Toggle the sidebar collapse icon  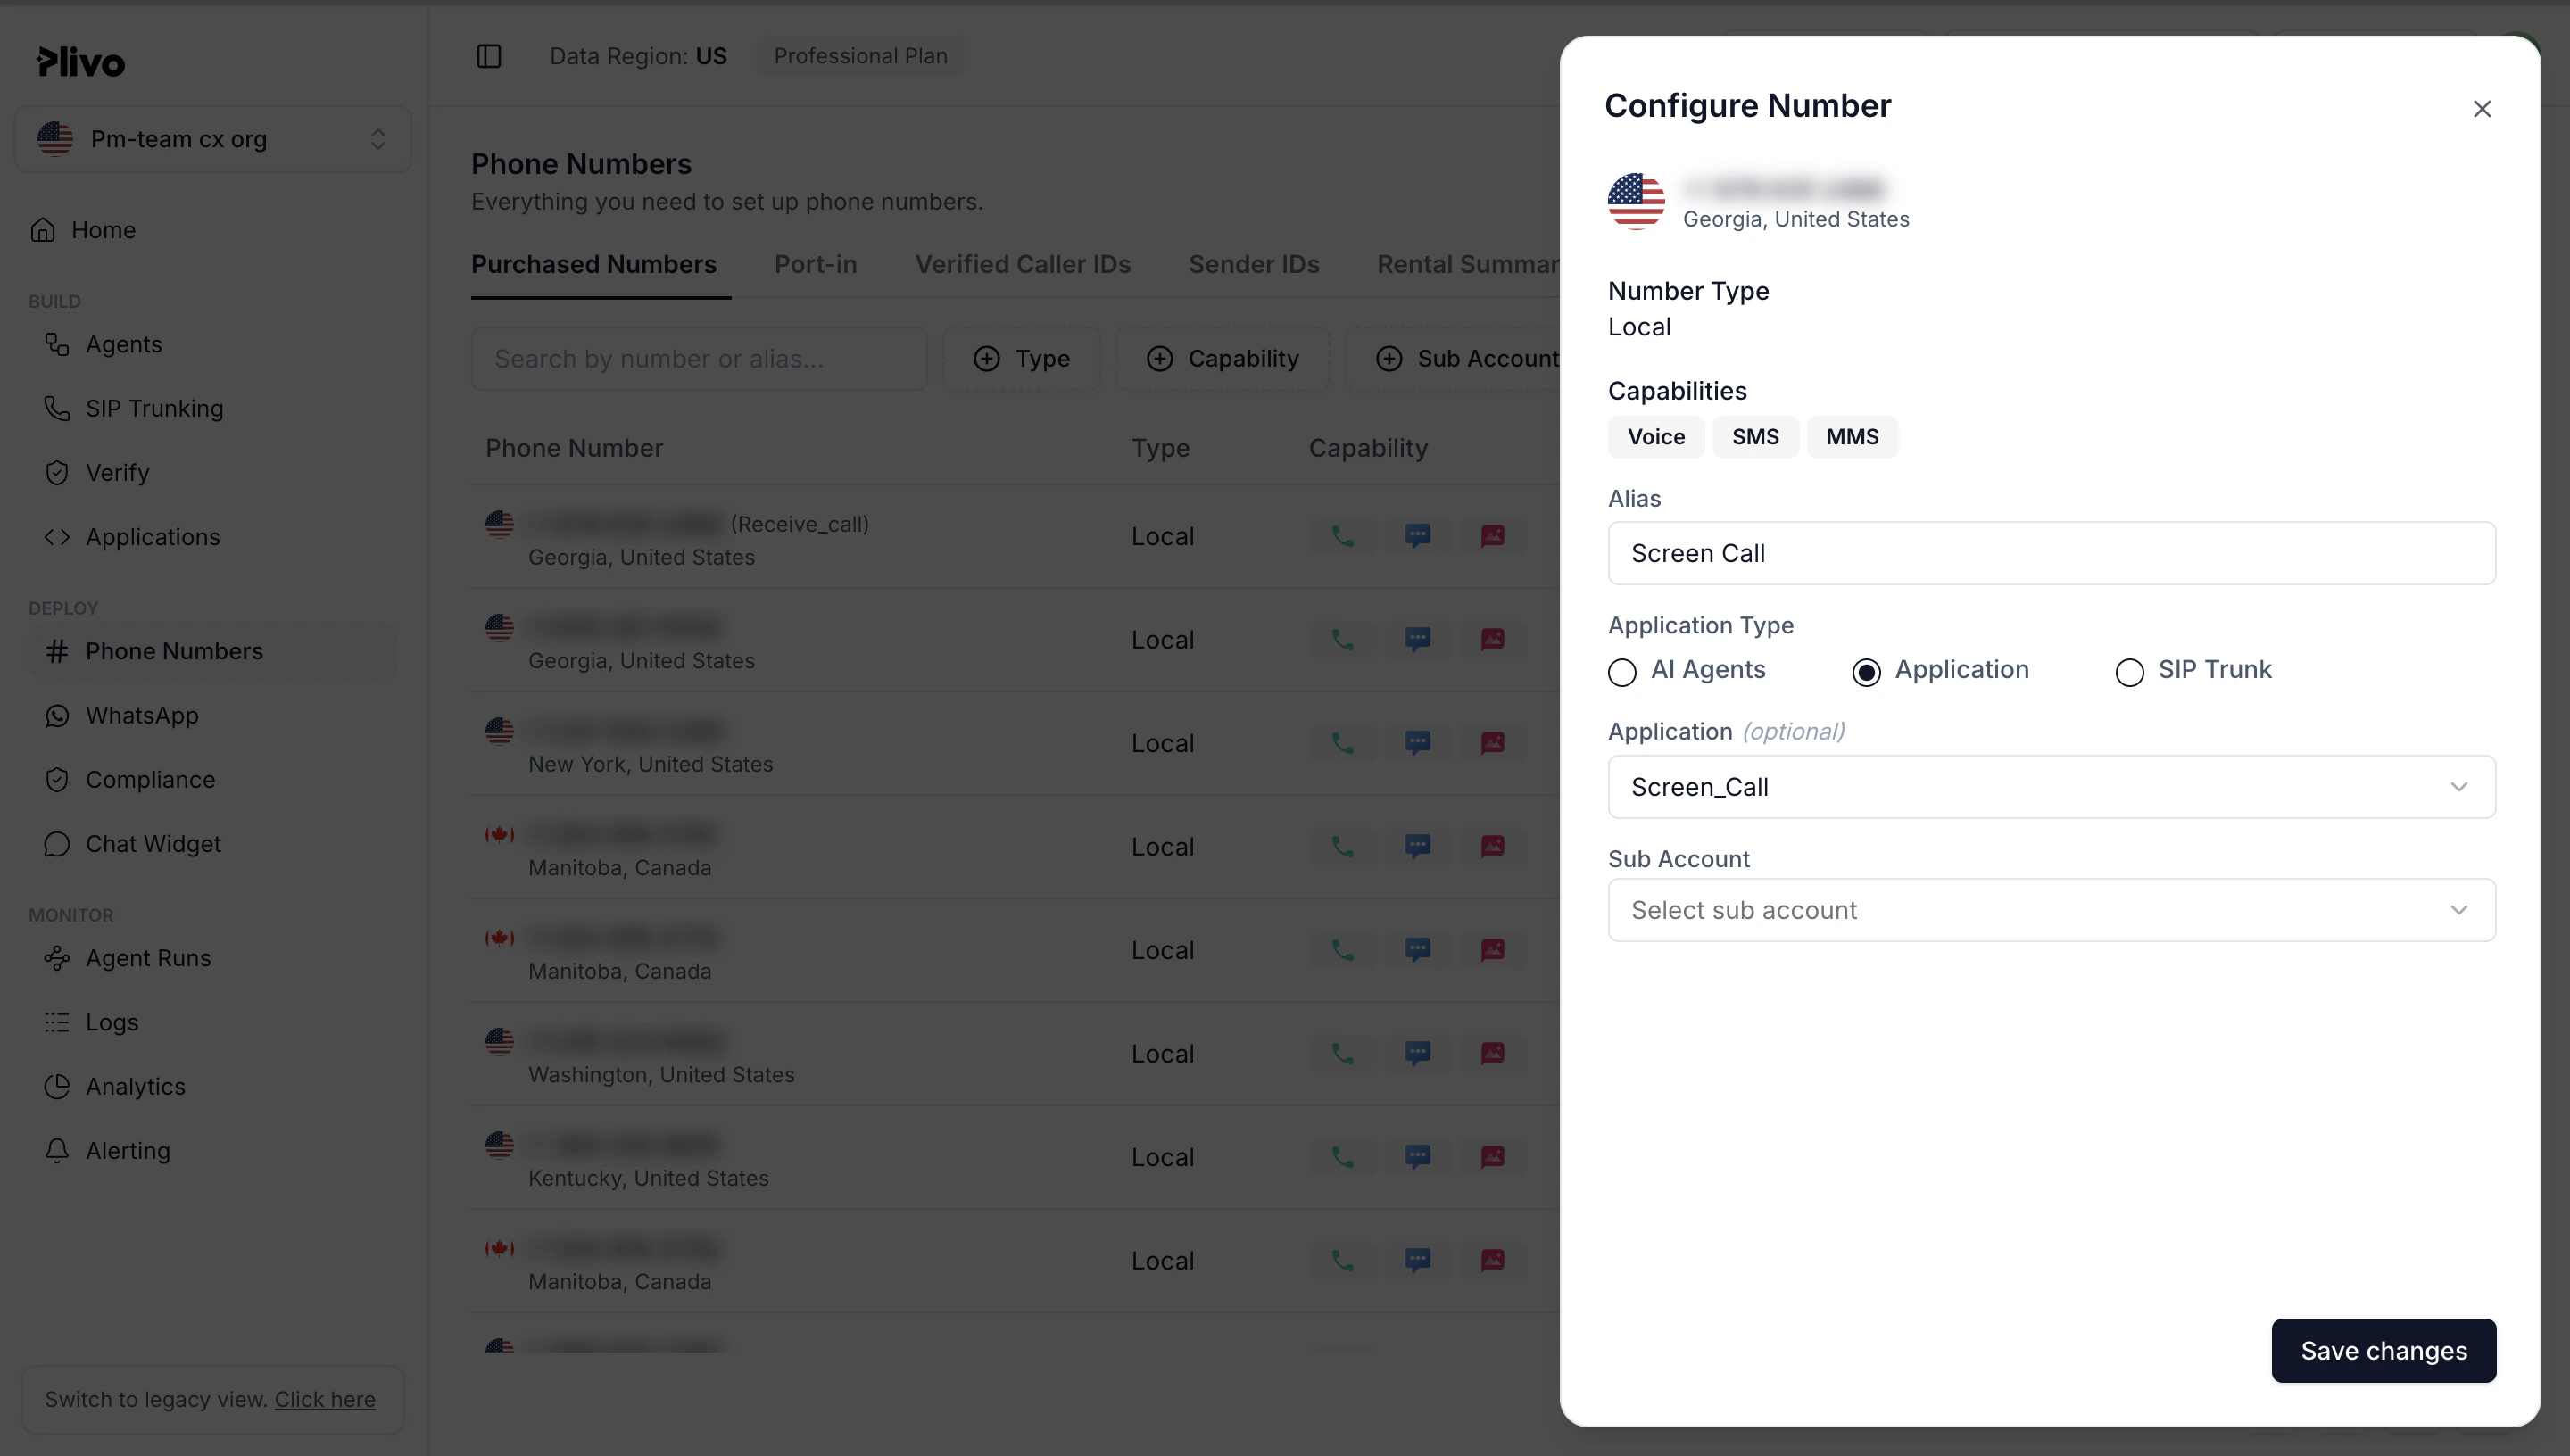tap(489, 56)
